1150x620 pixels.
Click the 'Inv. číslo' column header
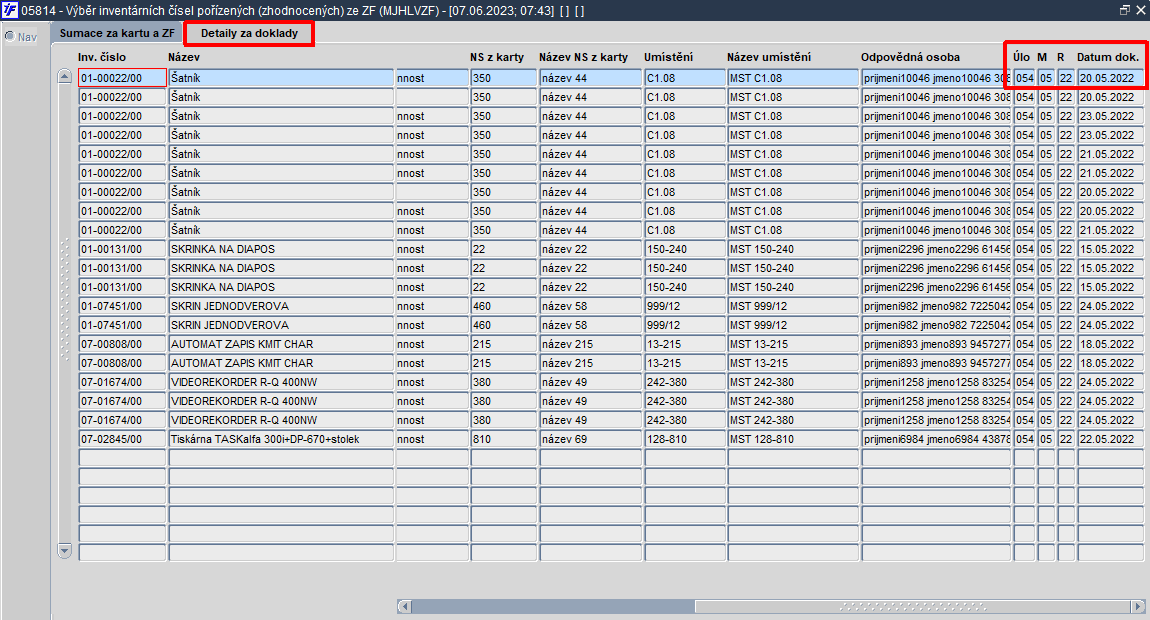(x=102, y=57)
